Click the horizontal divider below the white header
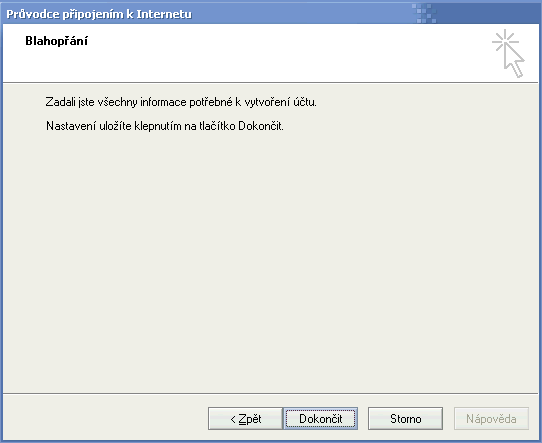 pyautogui.click(x=270, y=83)
